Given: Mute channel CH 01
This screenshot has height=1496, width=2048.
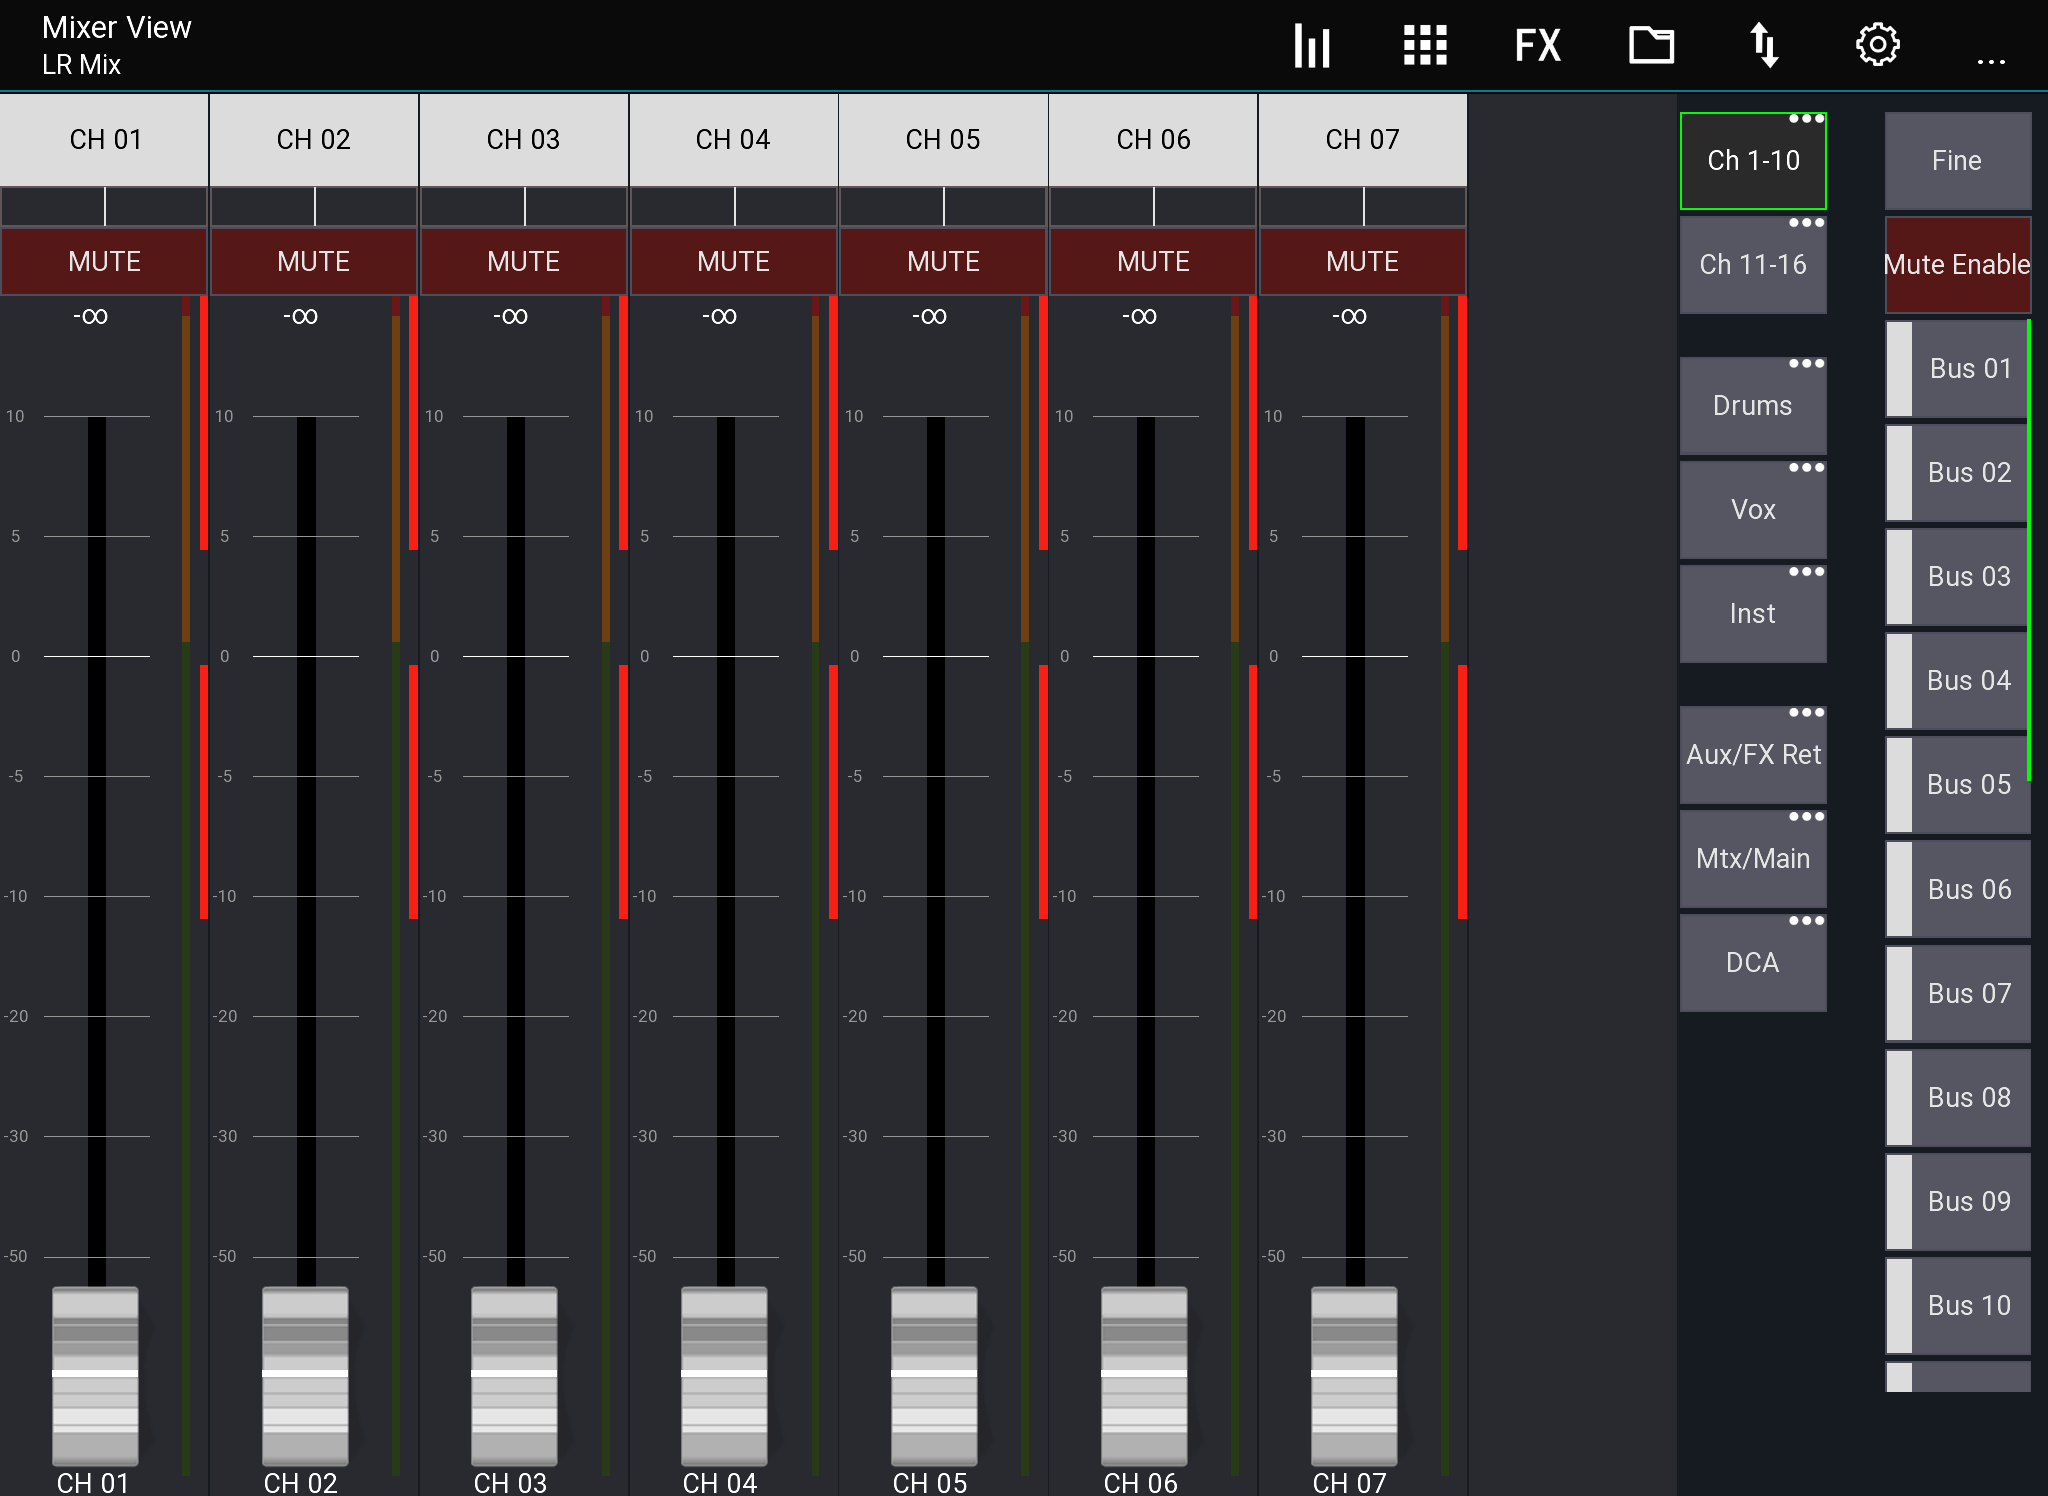Looking at the screenshot, I should 104,261.
